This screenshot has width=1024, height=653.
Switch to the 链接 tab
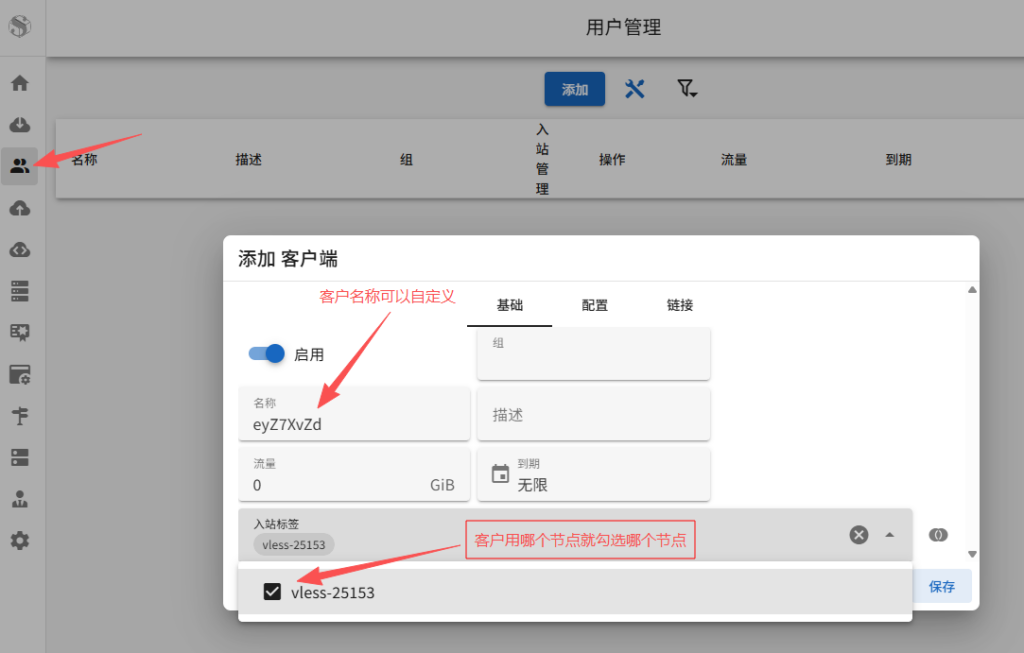(679, 306)
